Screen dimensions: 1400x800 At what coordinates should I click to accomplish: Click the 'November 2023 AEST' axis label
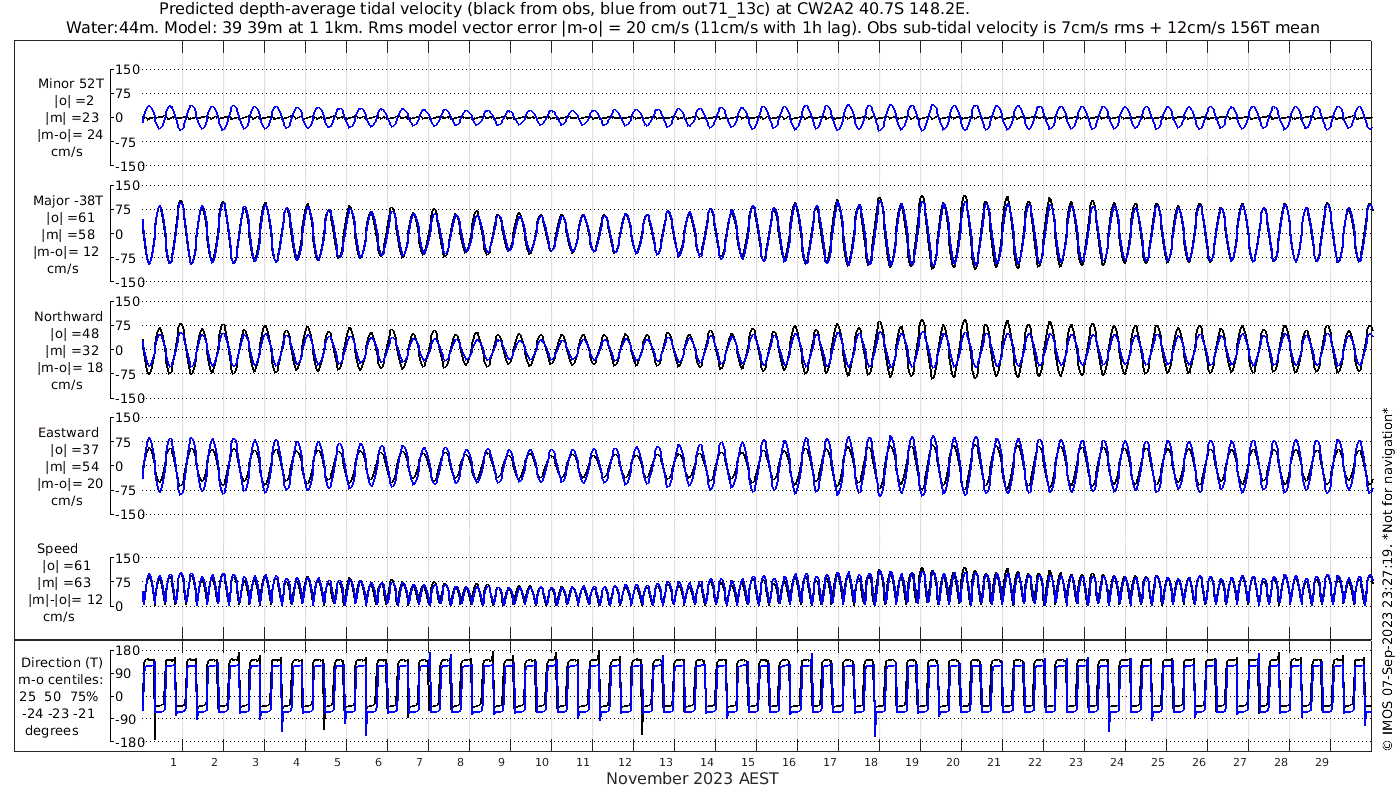[692, 779]
